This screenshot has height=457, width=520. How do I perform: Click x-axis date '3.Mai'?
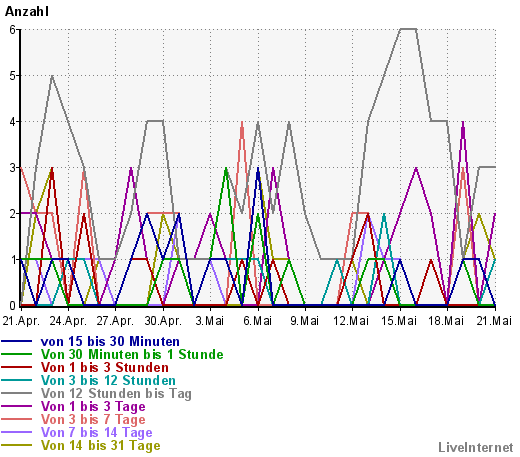click(210, 321)
